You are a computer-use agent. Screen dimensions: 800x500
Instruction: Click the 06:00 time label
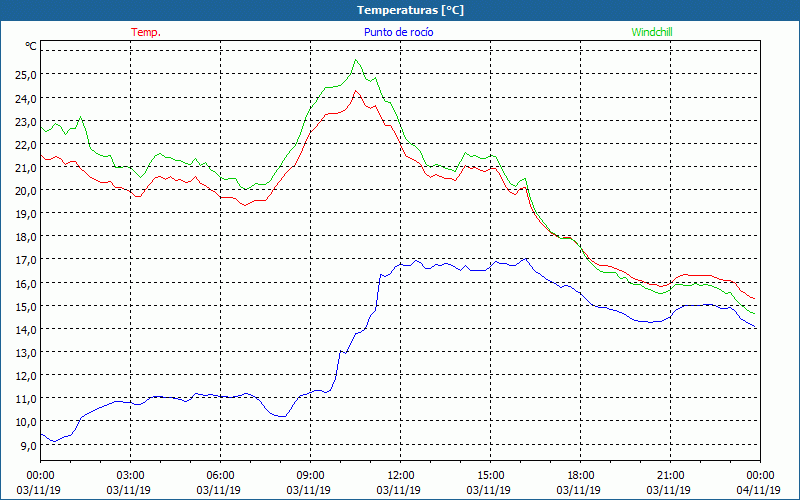tap(220, 476)
